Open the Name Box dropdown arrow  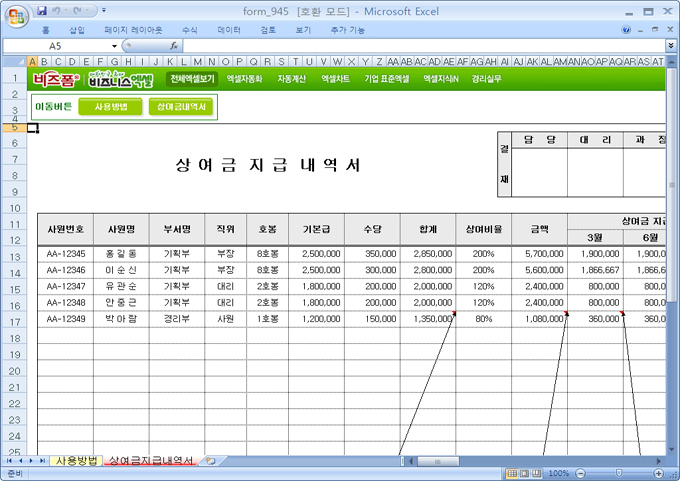[x=115, y=46]
